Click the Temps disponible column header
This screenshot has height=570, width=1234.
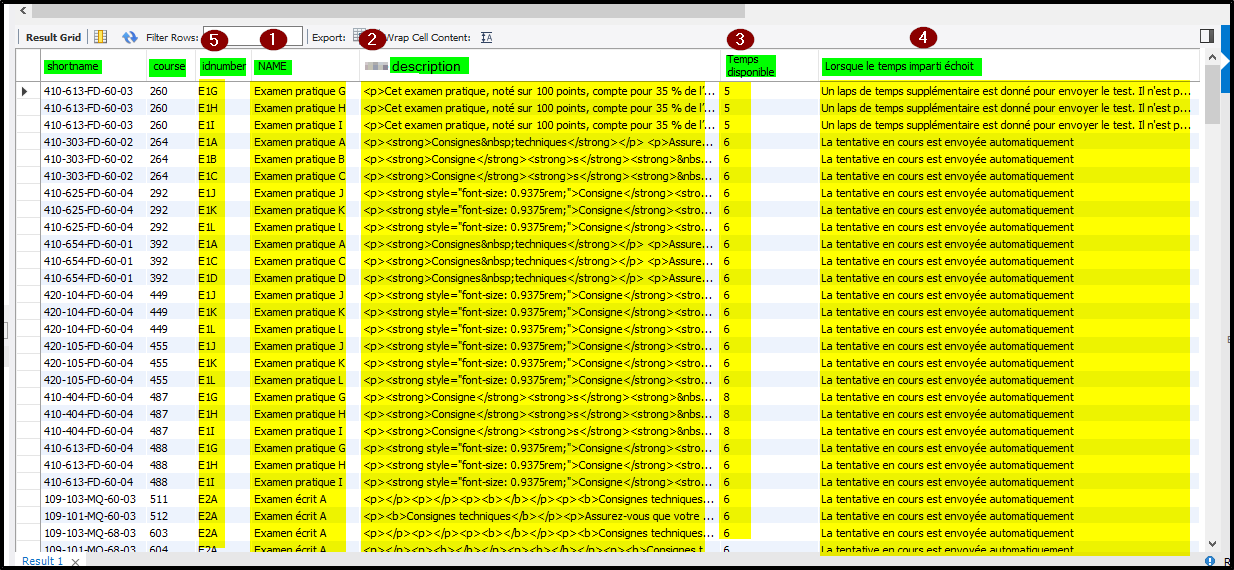(x=750, y=66)
